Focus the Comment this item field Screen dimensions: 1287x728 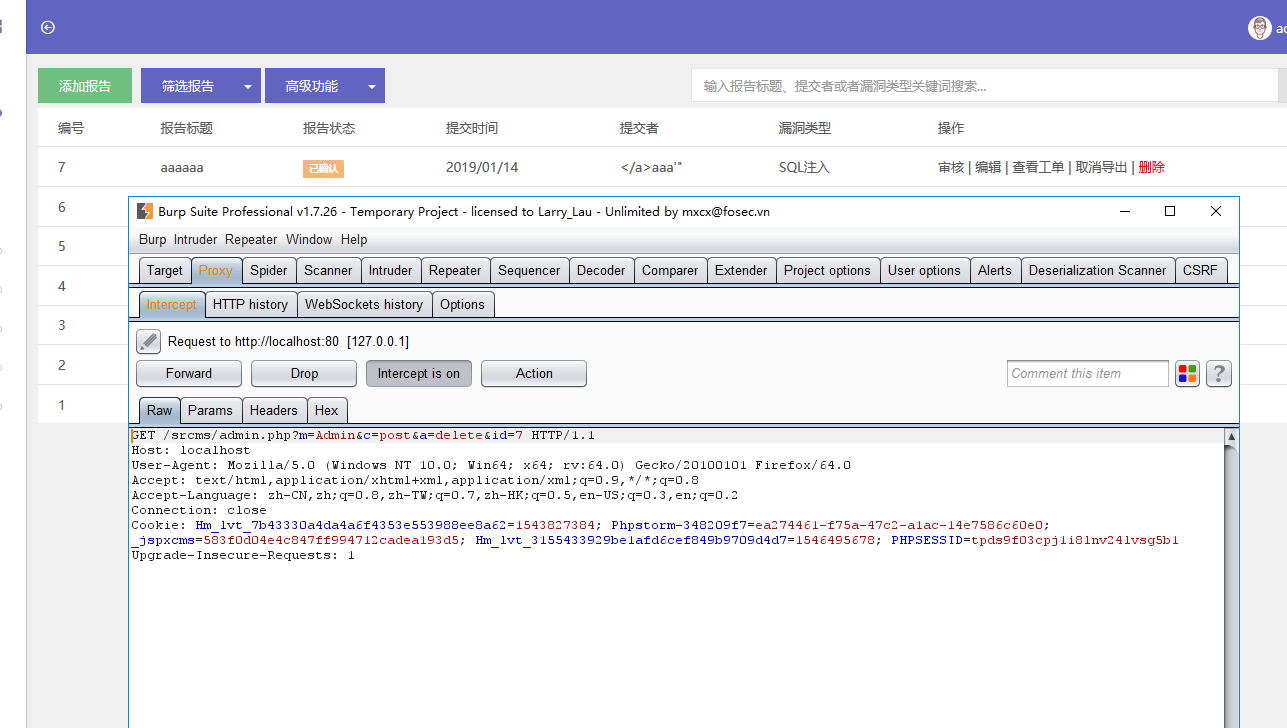coord(1087,374)
